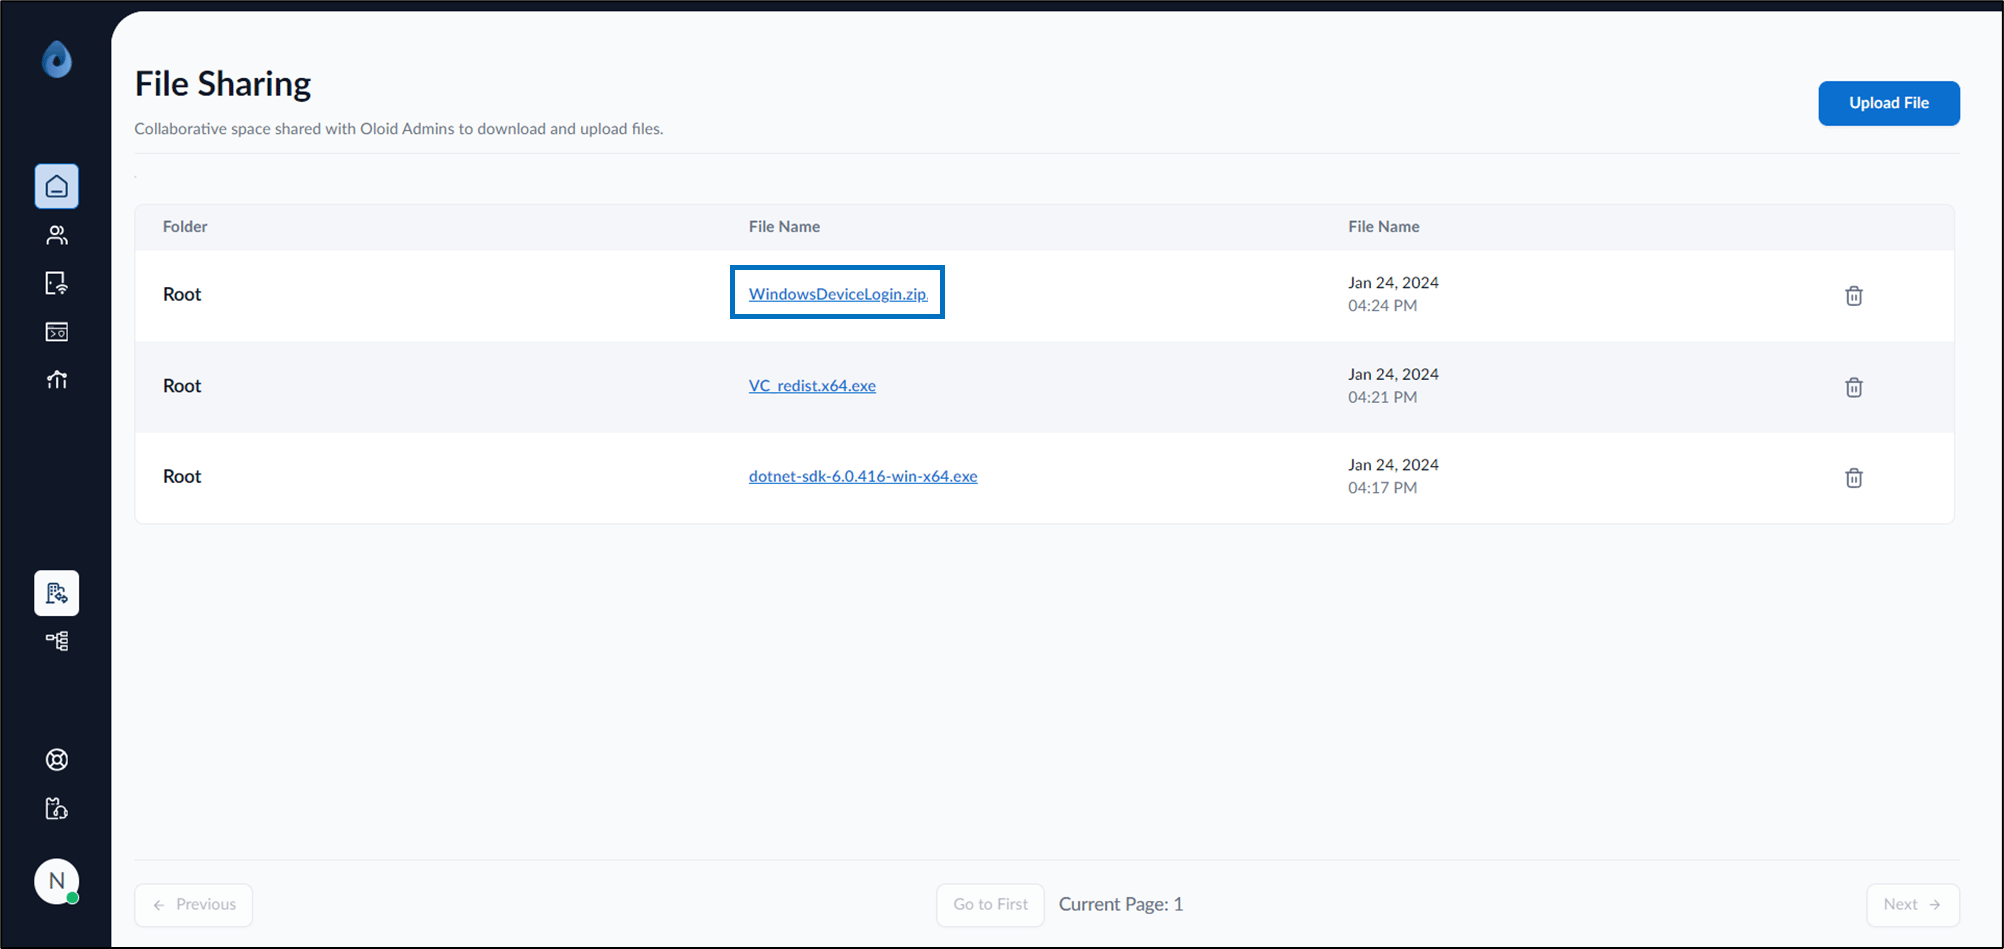Click the Collaborative space description text
This screenshot has width=2004, height=949.
(x=399, y=129)
